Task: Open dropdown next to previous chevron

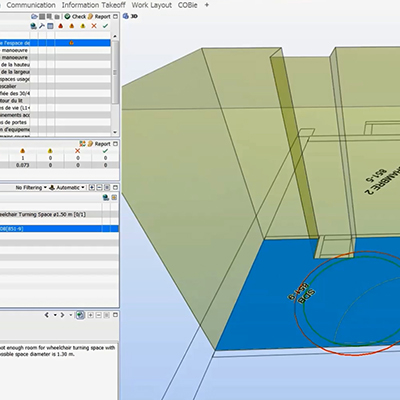Action: coord(55,315)
